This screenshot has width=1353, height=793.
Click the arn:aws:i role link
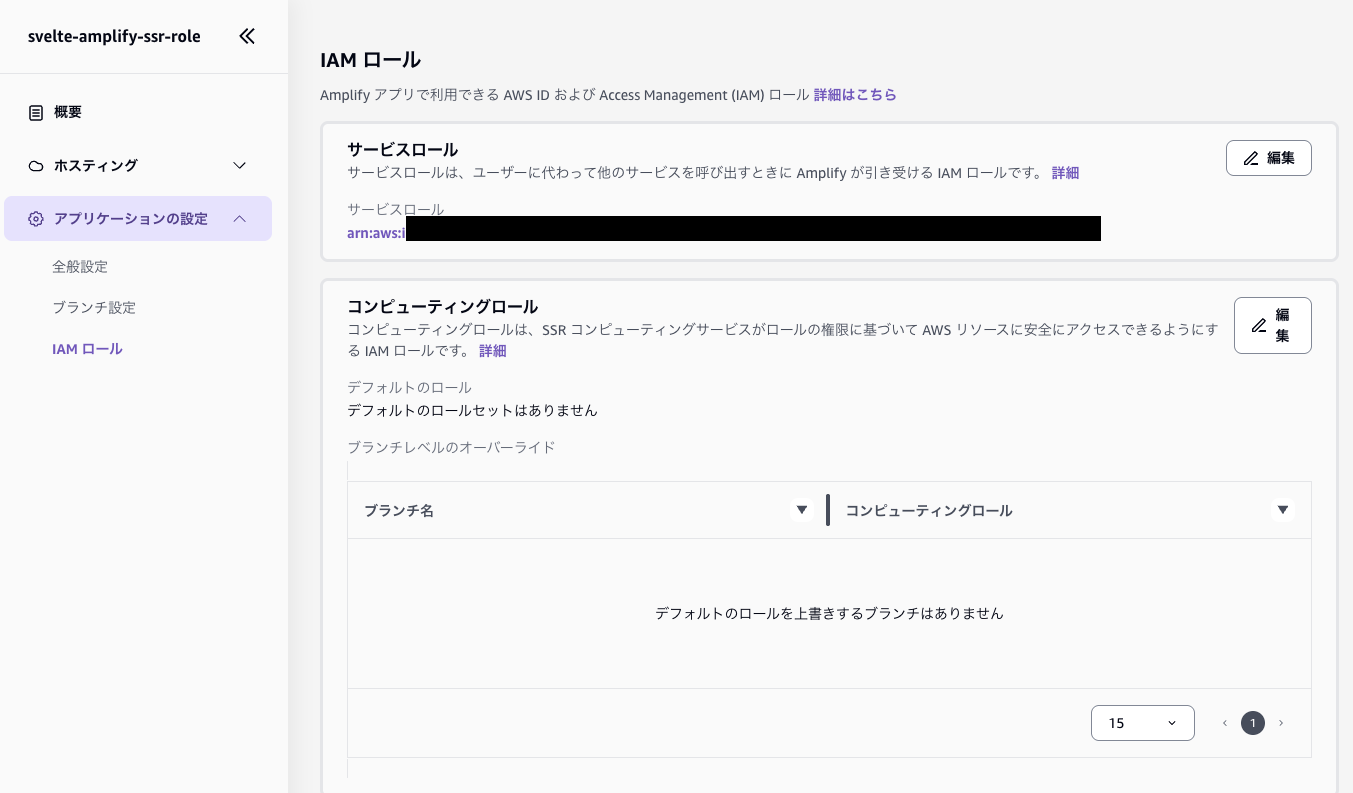pos(377,232)
